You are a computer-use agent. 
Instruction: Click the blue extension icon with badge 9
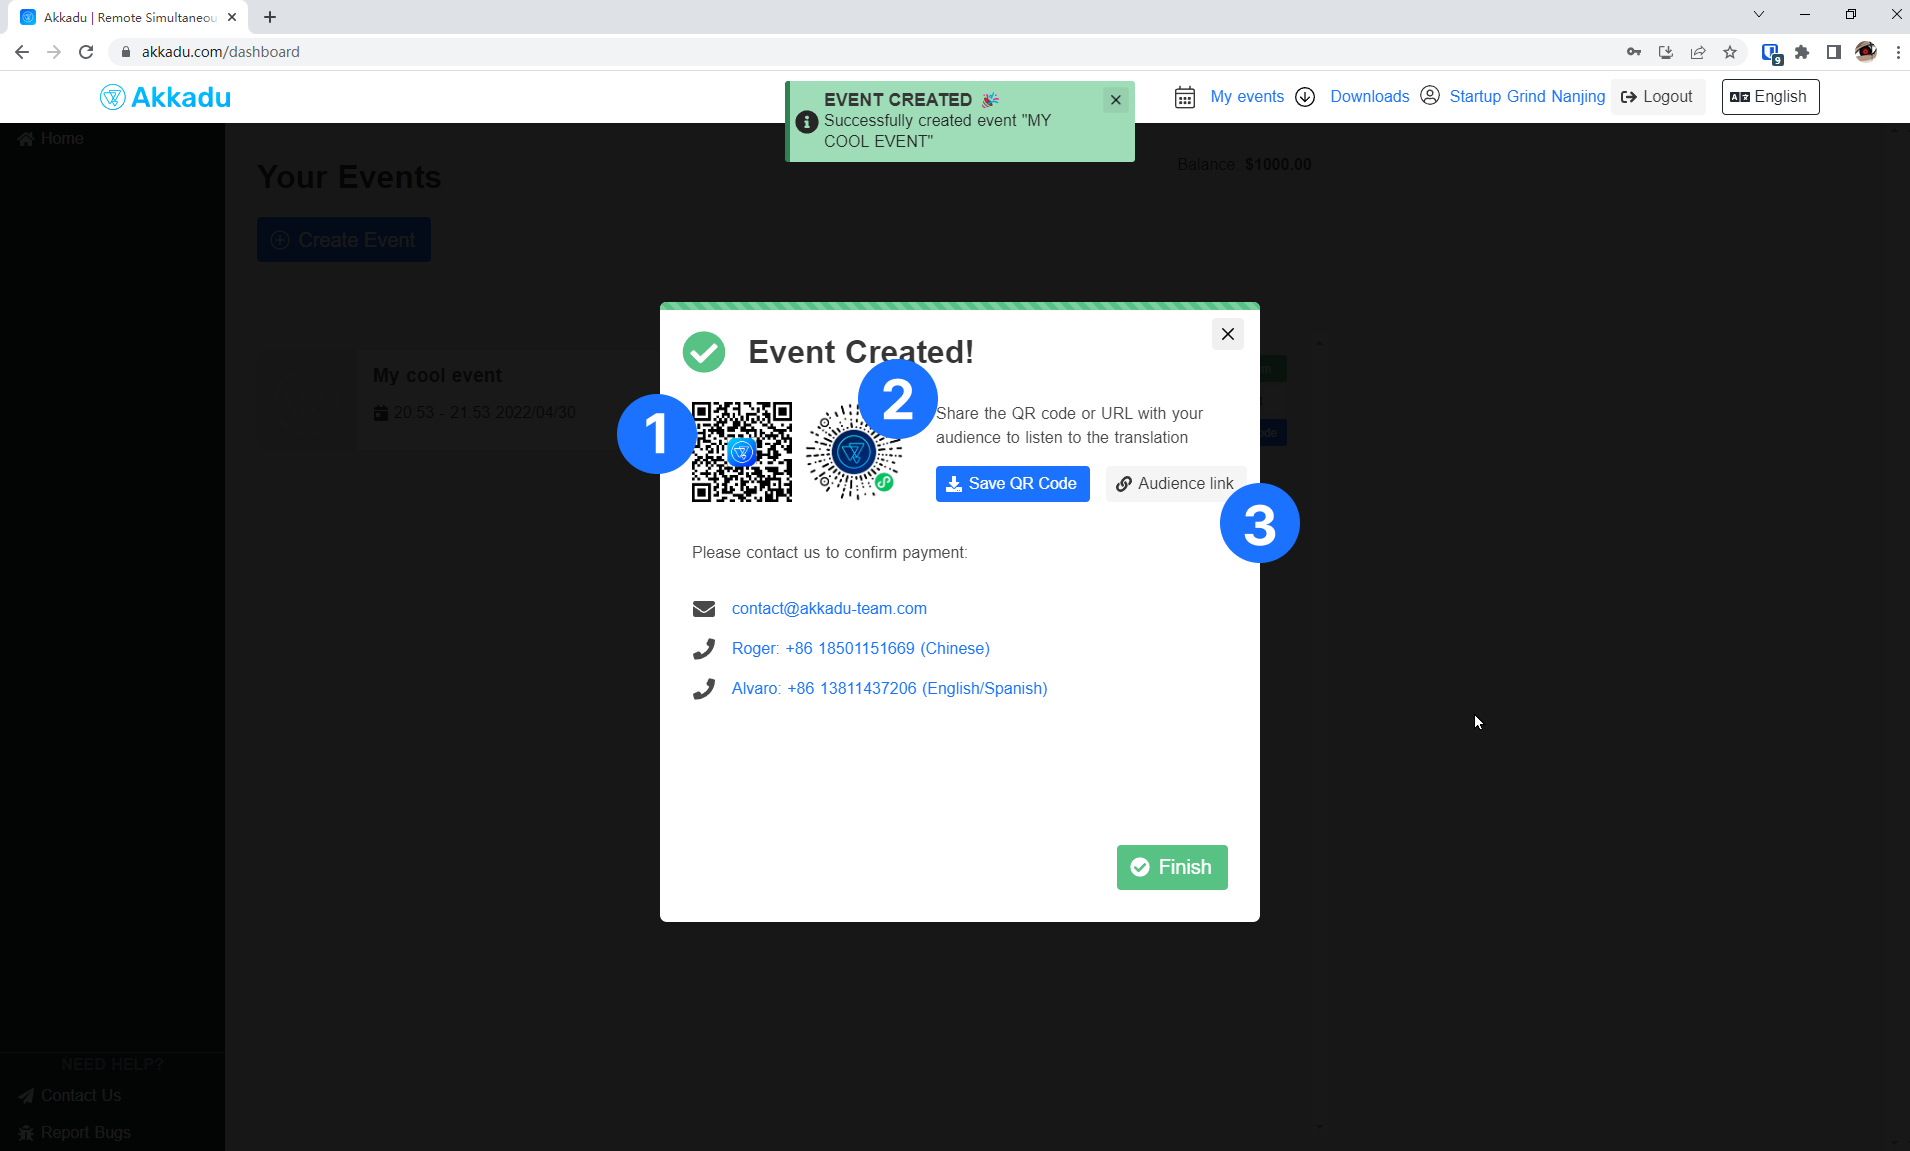click(x=1771, y=53)
